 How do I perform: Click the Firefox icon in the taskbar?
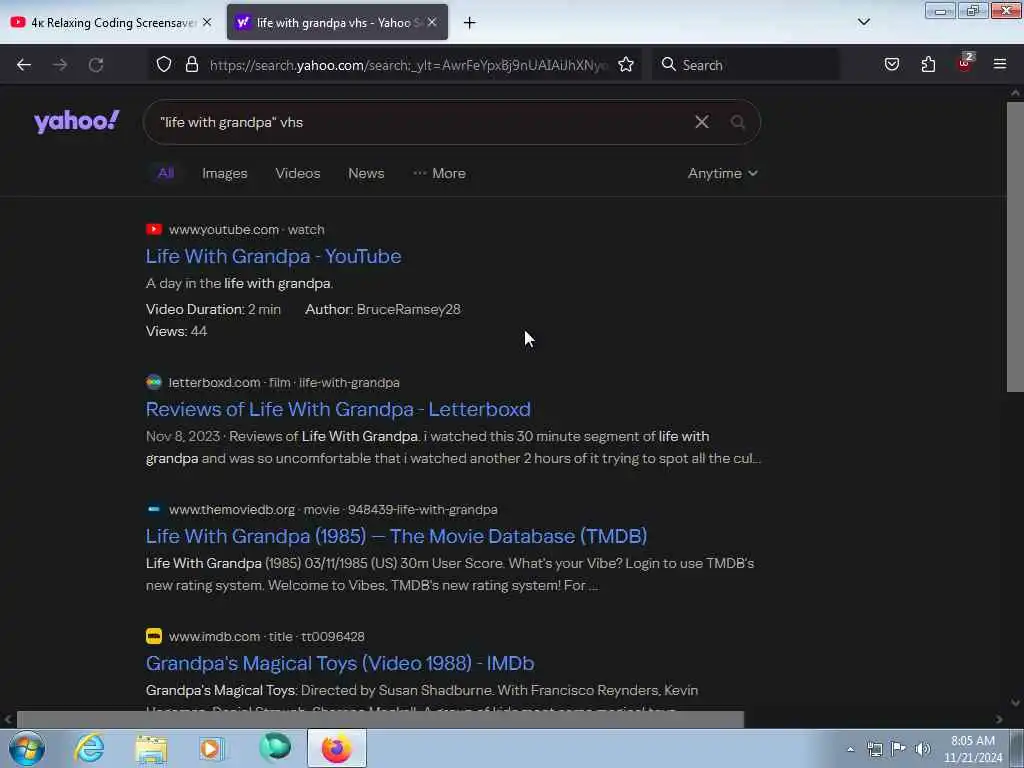[336, 748]
